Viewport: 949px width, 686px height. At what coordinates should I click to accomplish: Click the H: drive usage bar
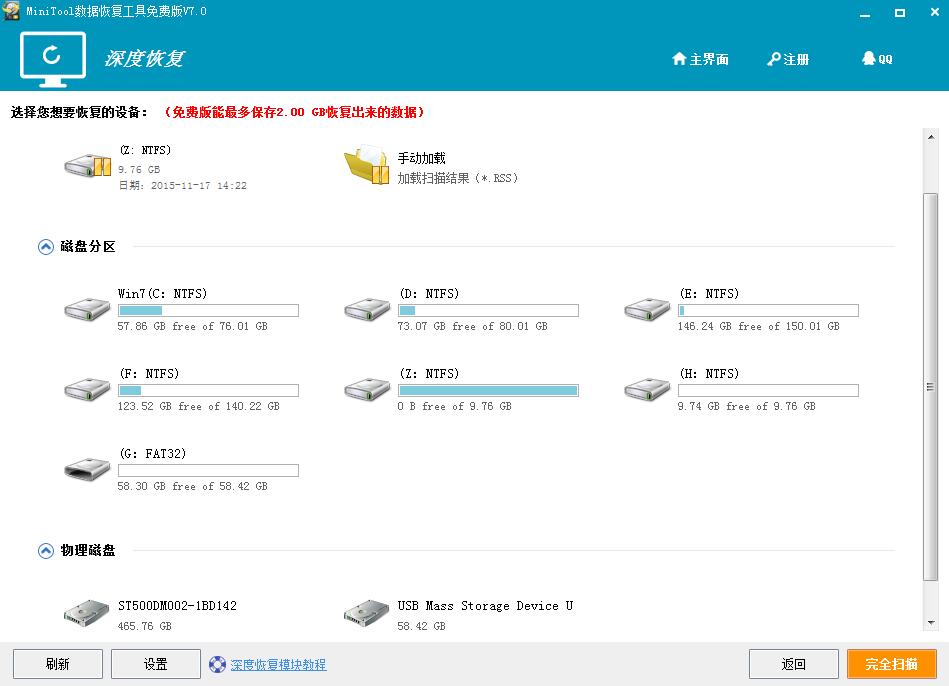tap(768, 391)
